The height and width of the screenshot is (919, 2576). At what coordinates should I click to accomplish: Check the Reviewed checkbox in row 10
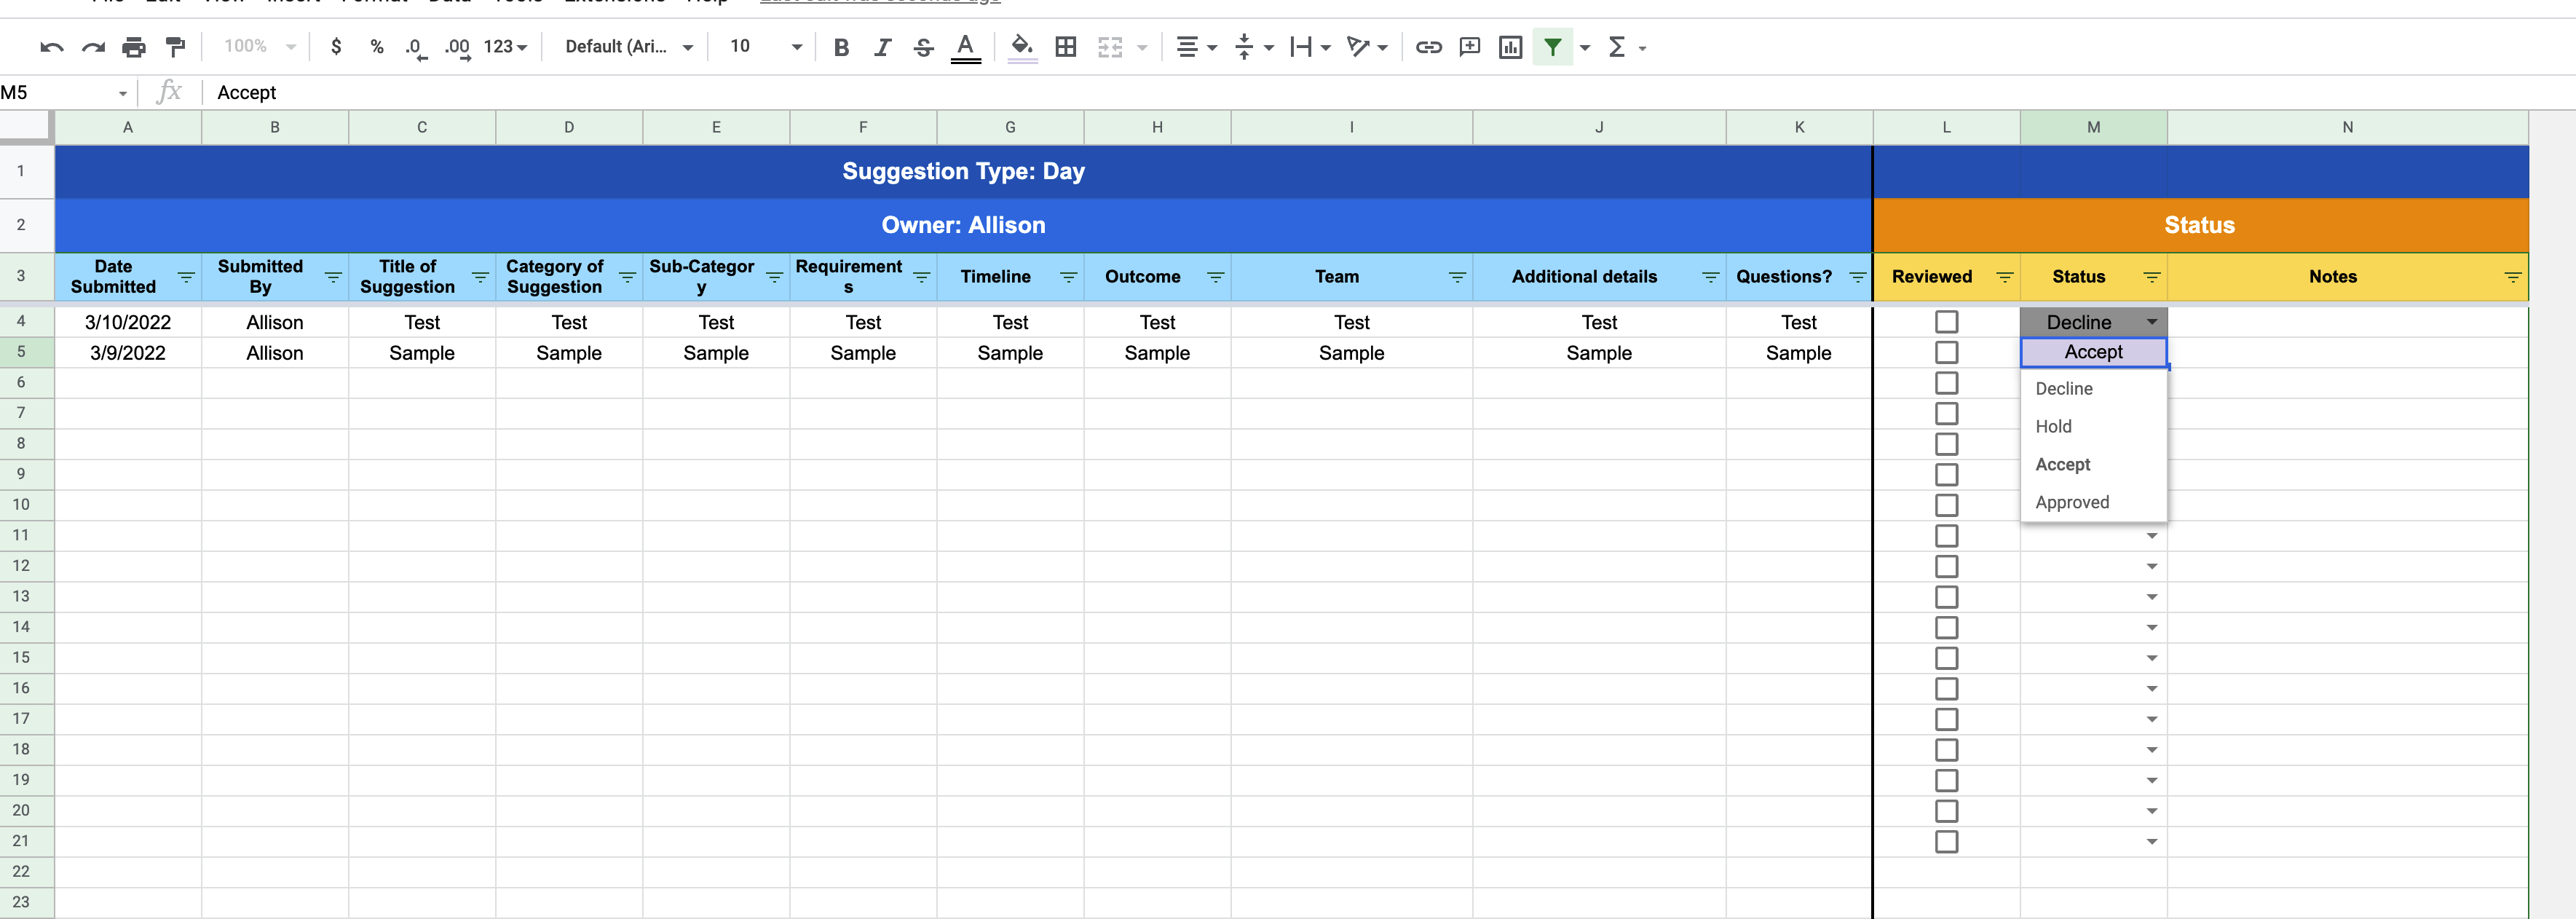tap(1946, 505)
